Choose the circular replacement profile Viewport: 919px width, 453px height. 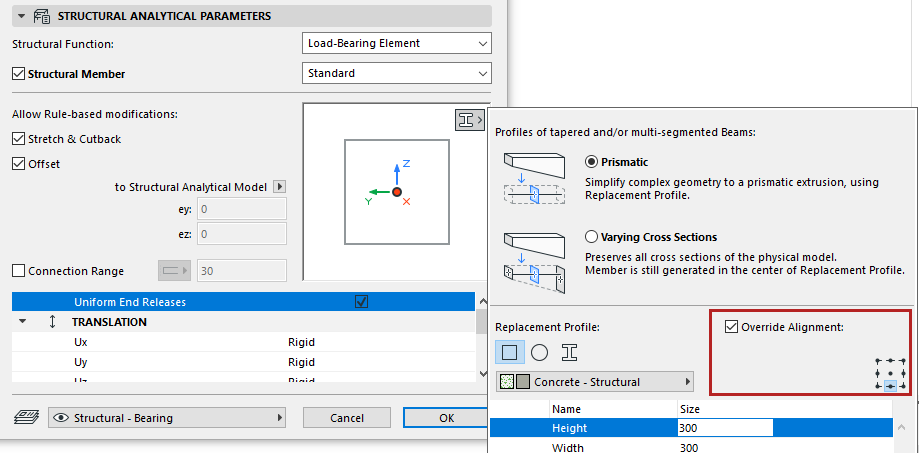point(539,352)
